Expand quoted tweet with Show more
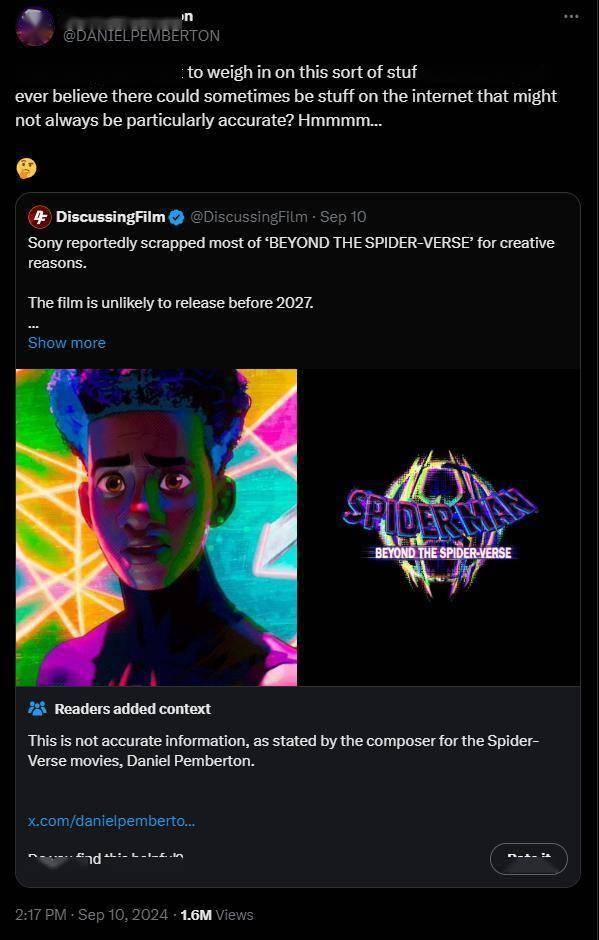This screenshot has width=599, height=940. pyautogui.click(x=67, y=343)
